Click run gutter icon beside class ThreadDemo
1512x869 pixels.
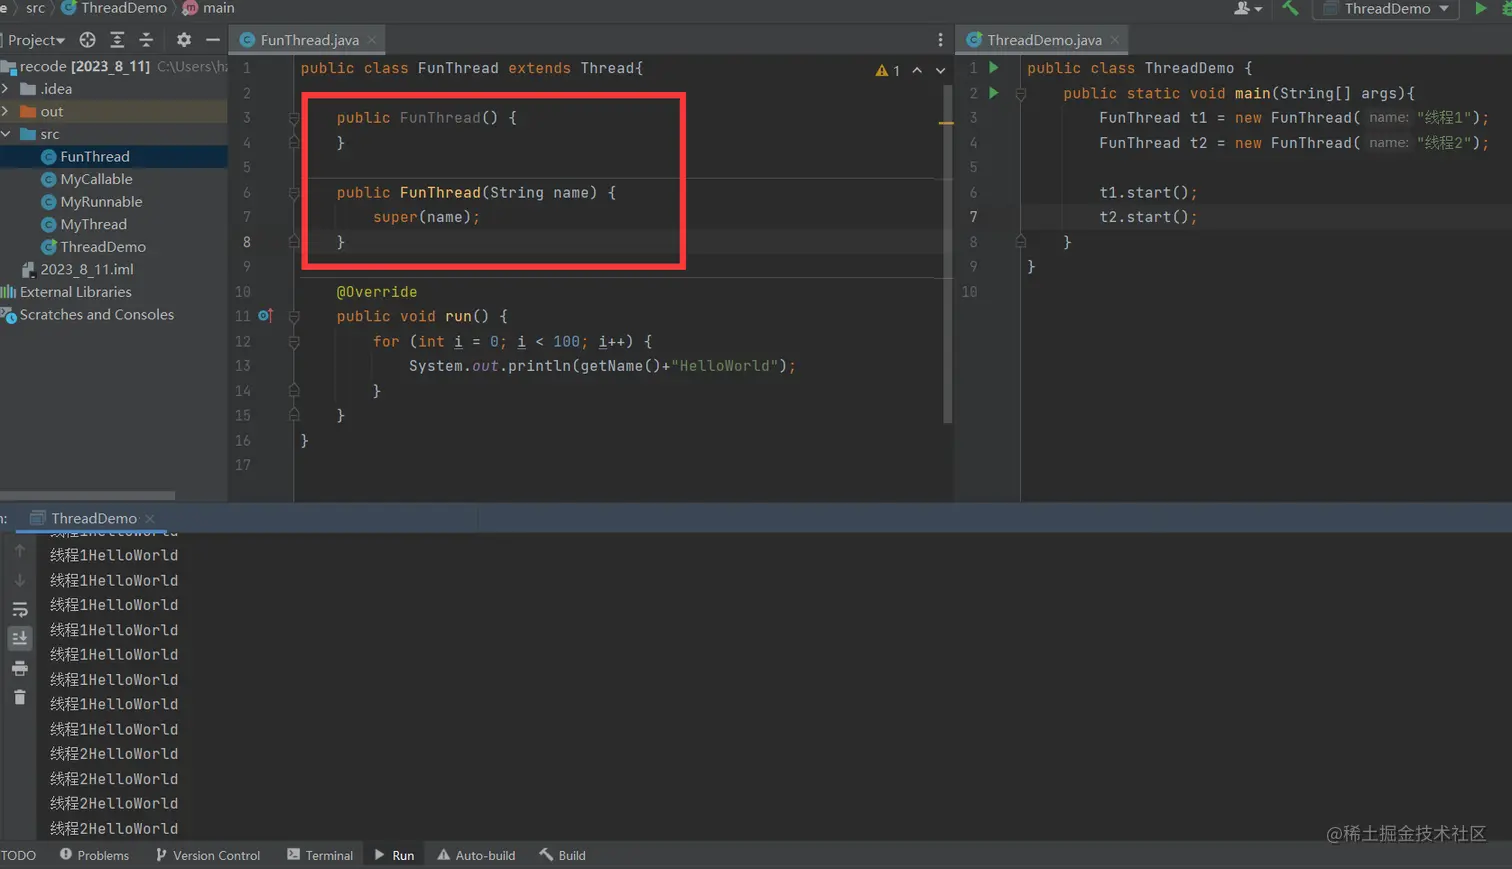point(994,68)
